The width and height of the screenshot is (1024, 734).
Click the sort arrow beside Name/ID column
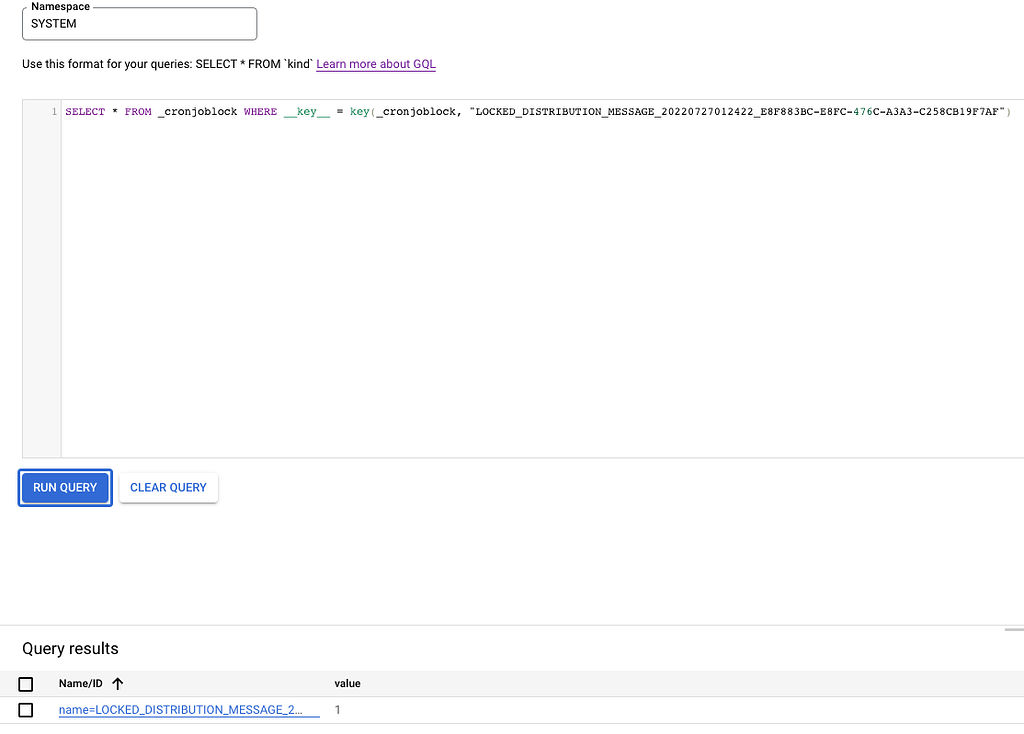pyautogui.click(x=117, y=683)
